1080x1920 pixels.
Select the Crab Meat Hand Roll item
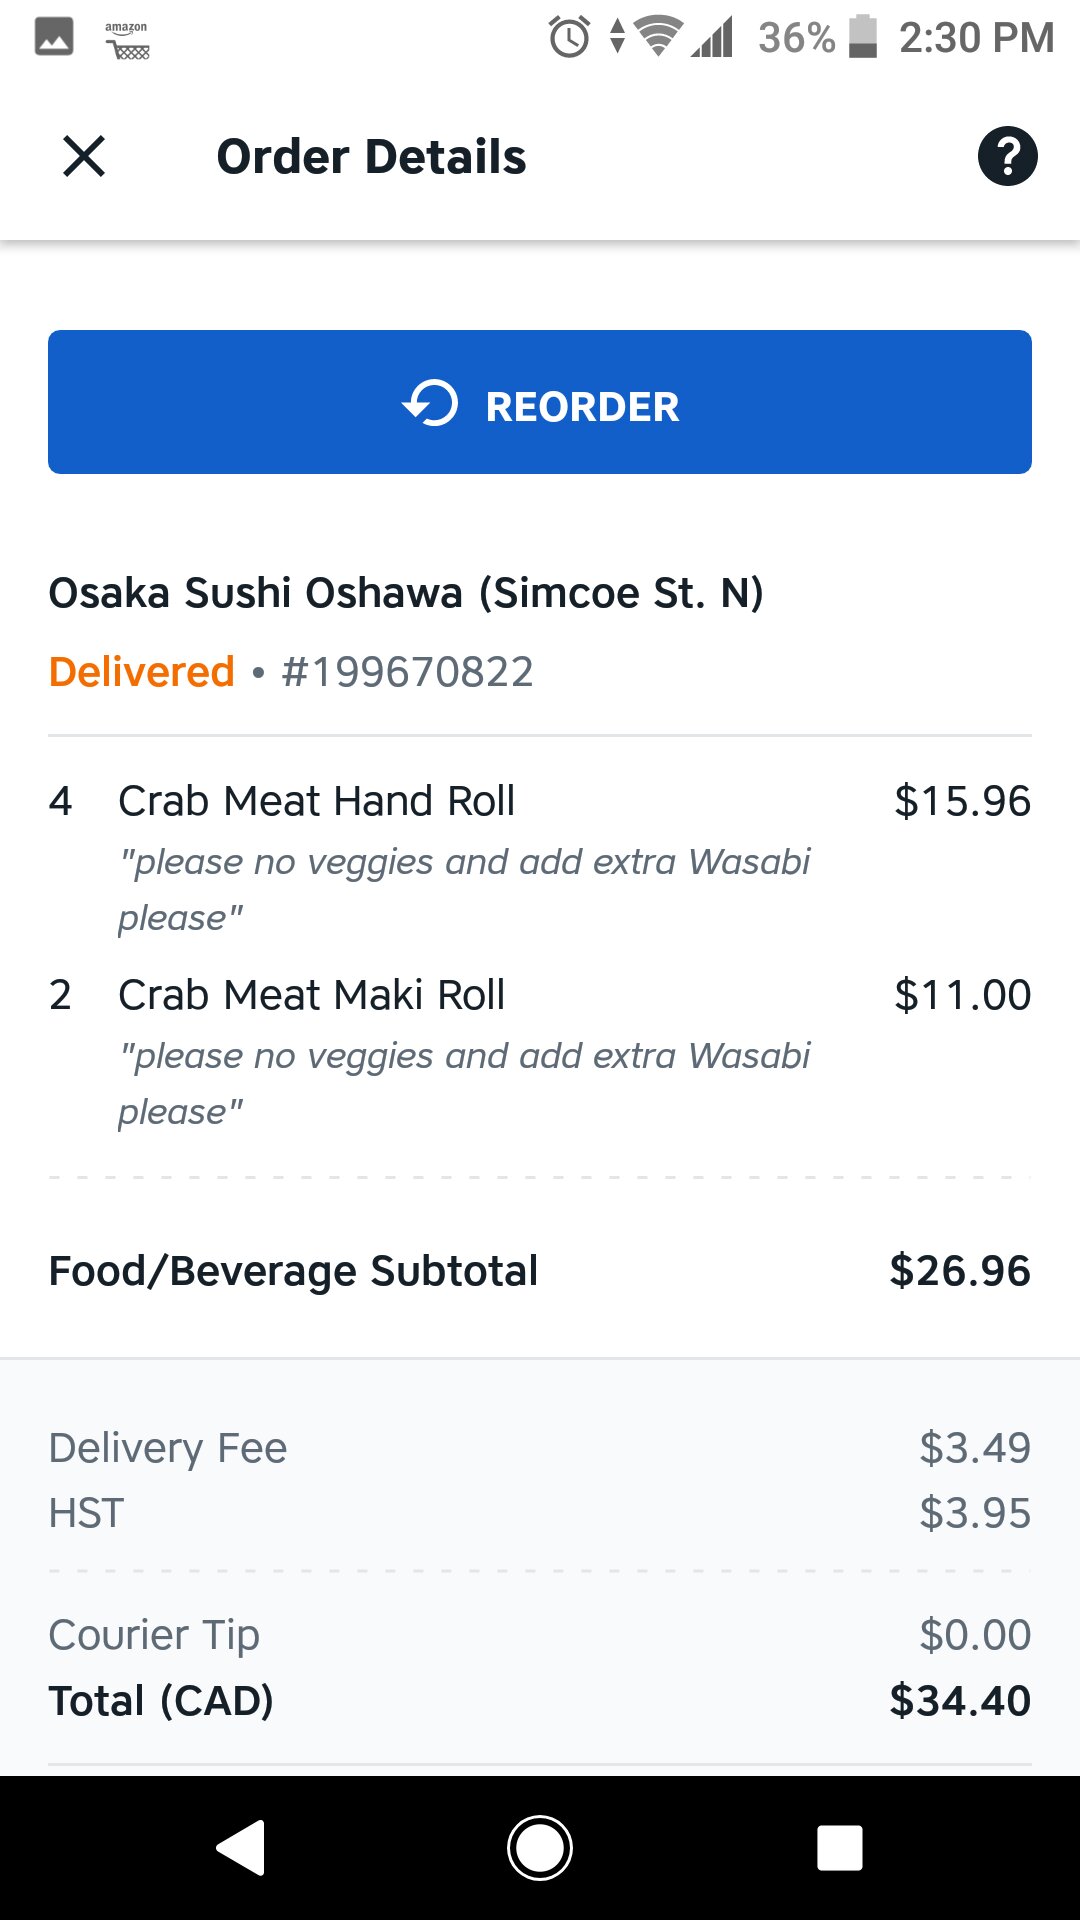coord(316,801)
